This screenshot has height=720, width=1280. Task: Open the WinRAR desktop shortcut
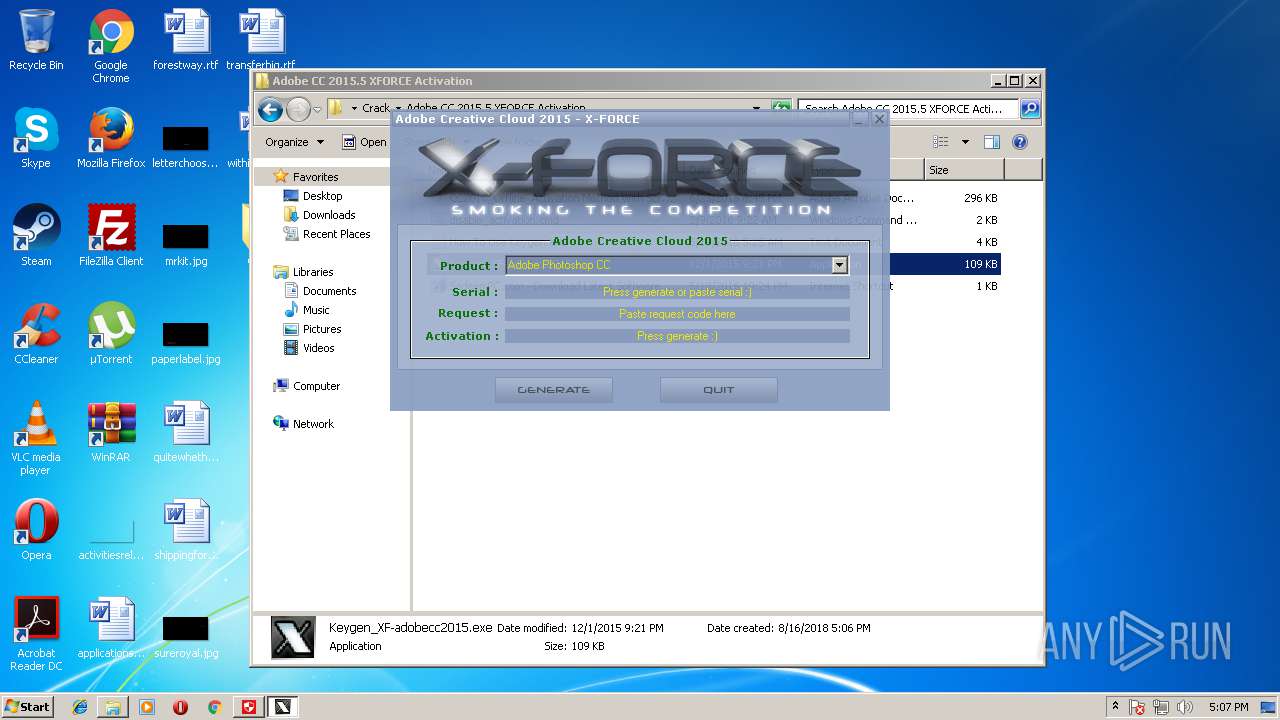pyautogui.click(x=111, y=432)
